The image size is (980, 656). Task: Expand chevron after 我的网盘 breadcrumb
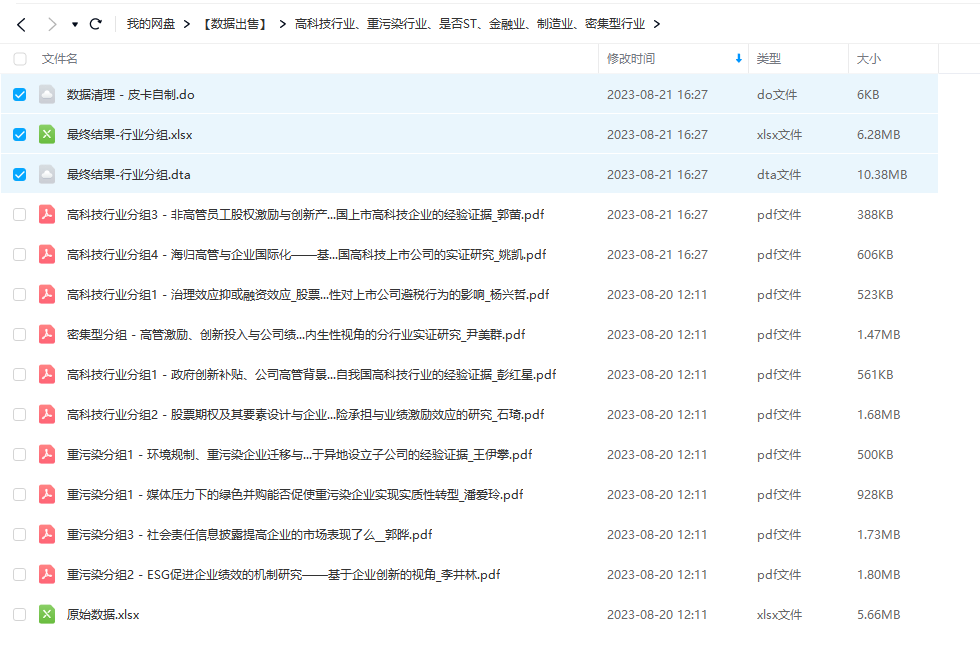click(186, 24)
